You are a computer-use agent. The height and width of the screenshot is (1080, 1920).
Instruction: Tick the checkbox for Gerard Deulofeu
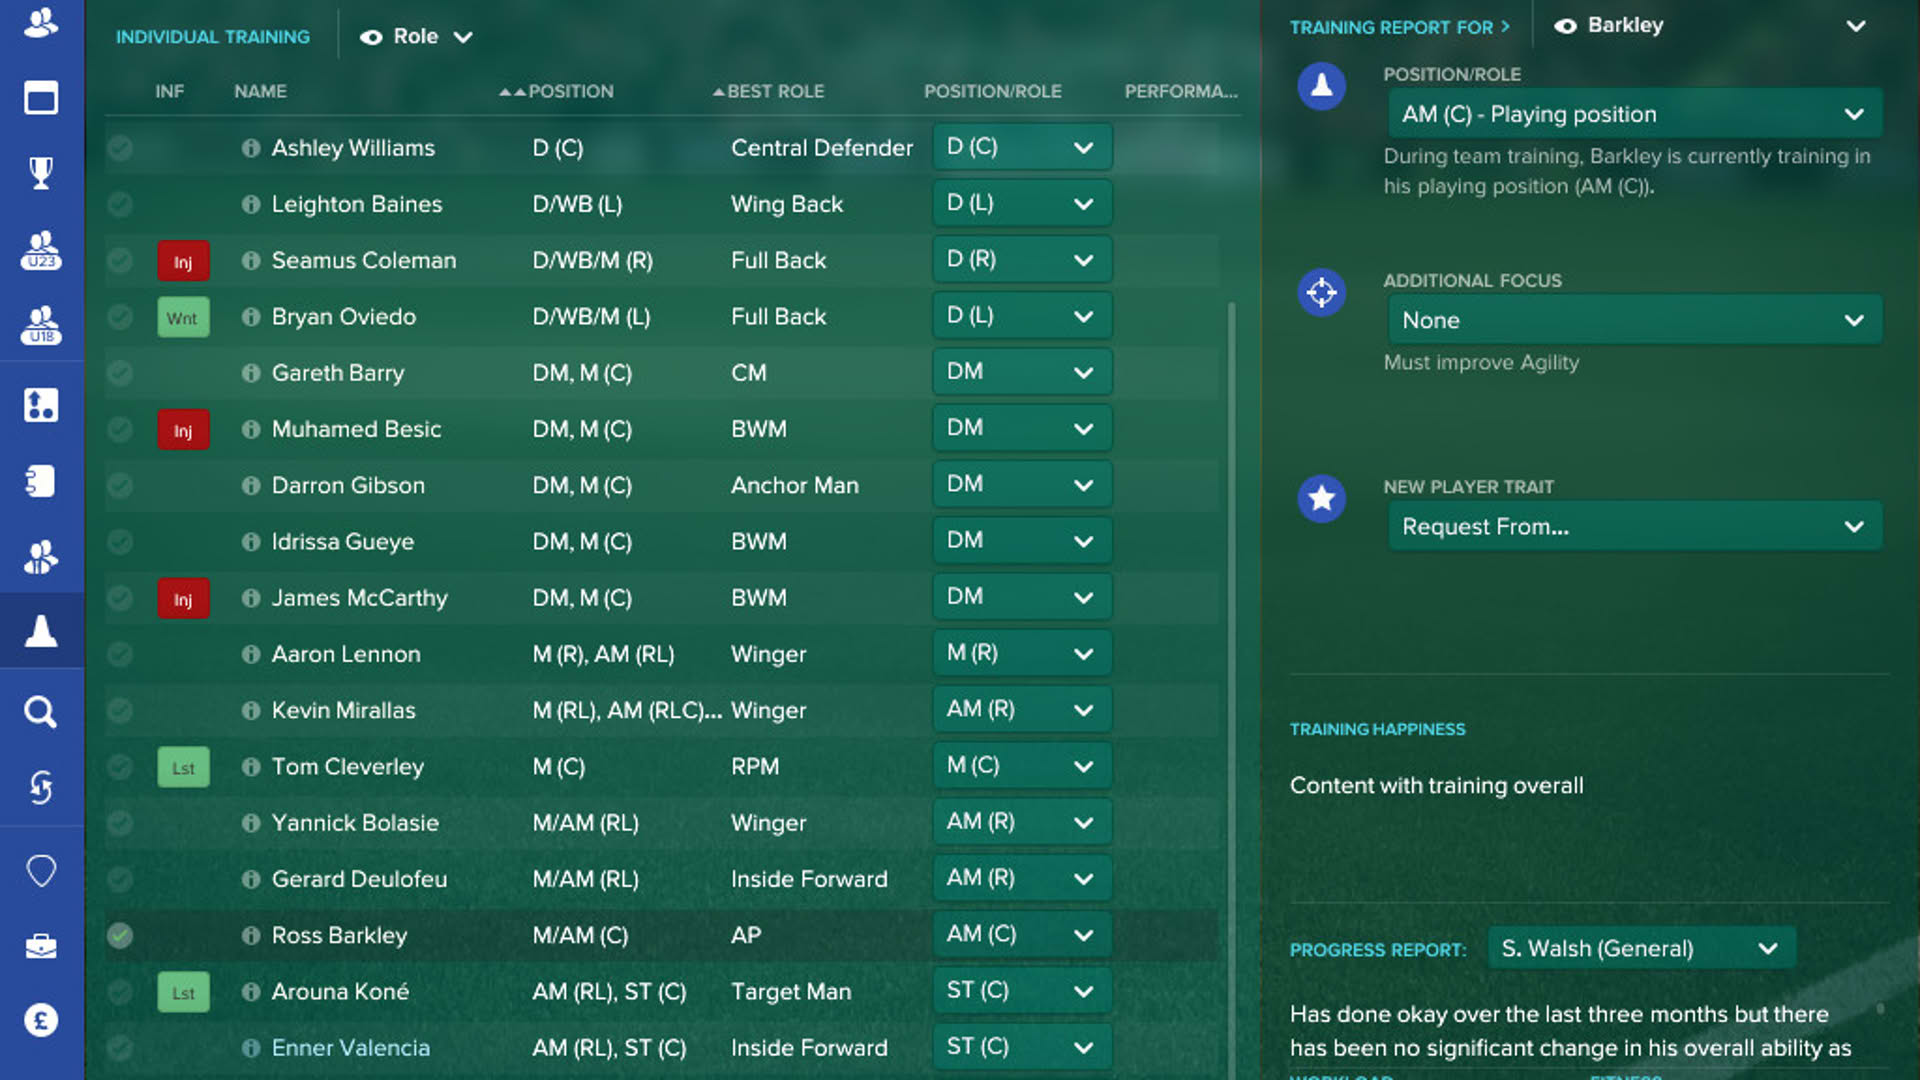[x=120, y=879]
